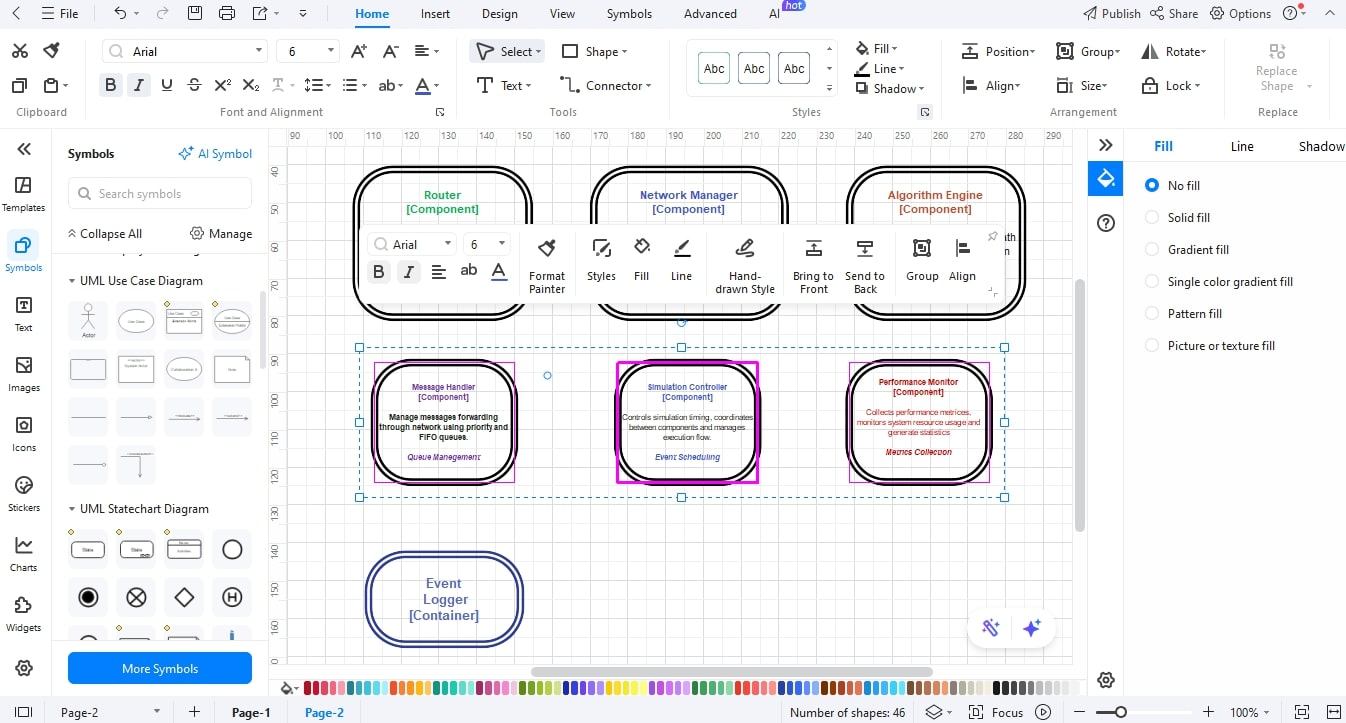
Task: Open the Widgets sidebar panel
Action: coord(24,614)
